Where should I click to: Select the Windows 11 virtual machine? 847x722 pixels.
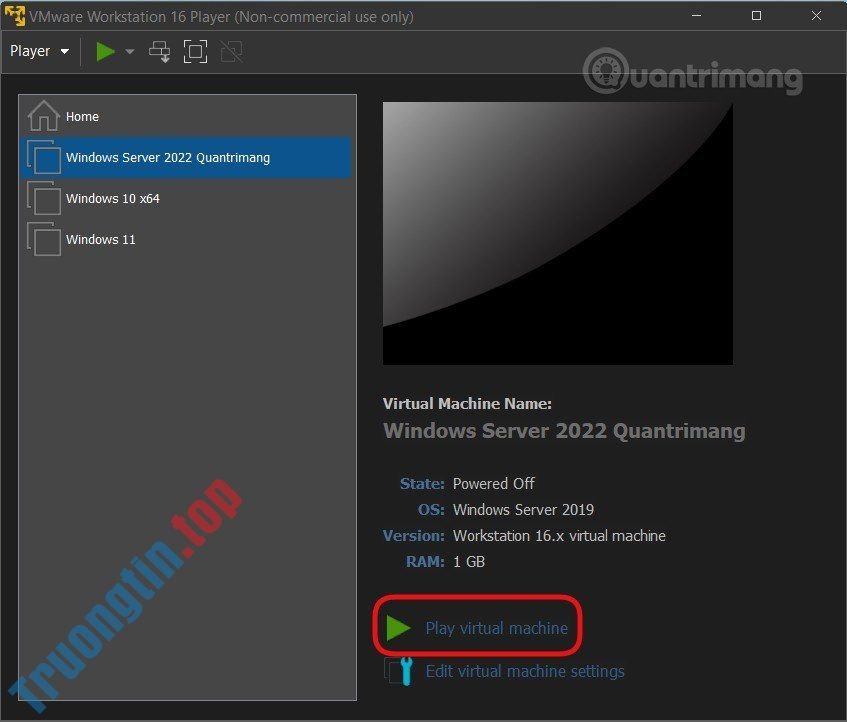99,239
